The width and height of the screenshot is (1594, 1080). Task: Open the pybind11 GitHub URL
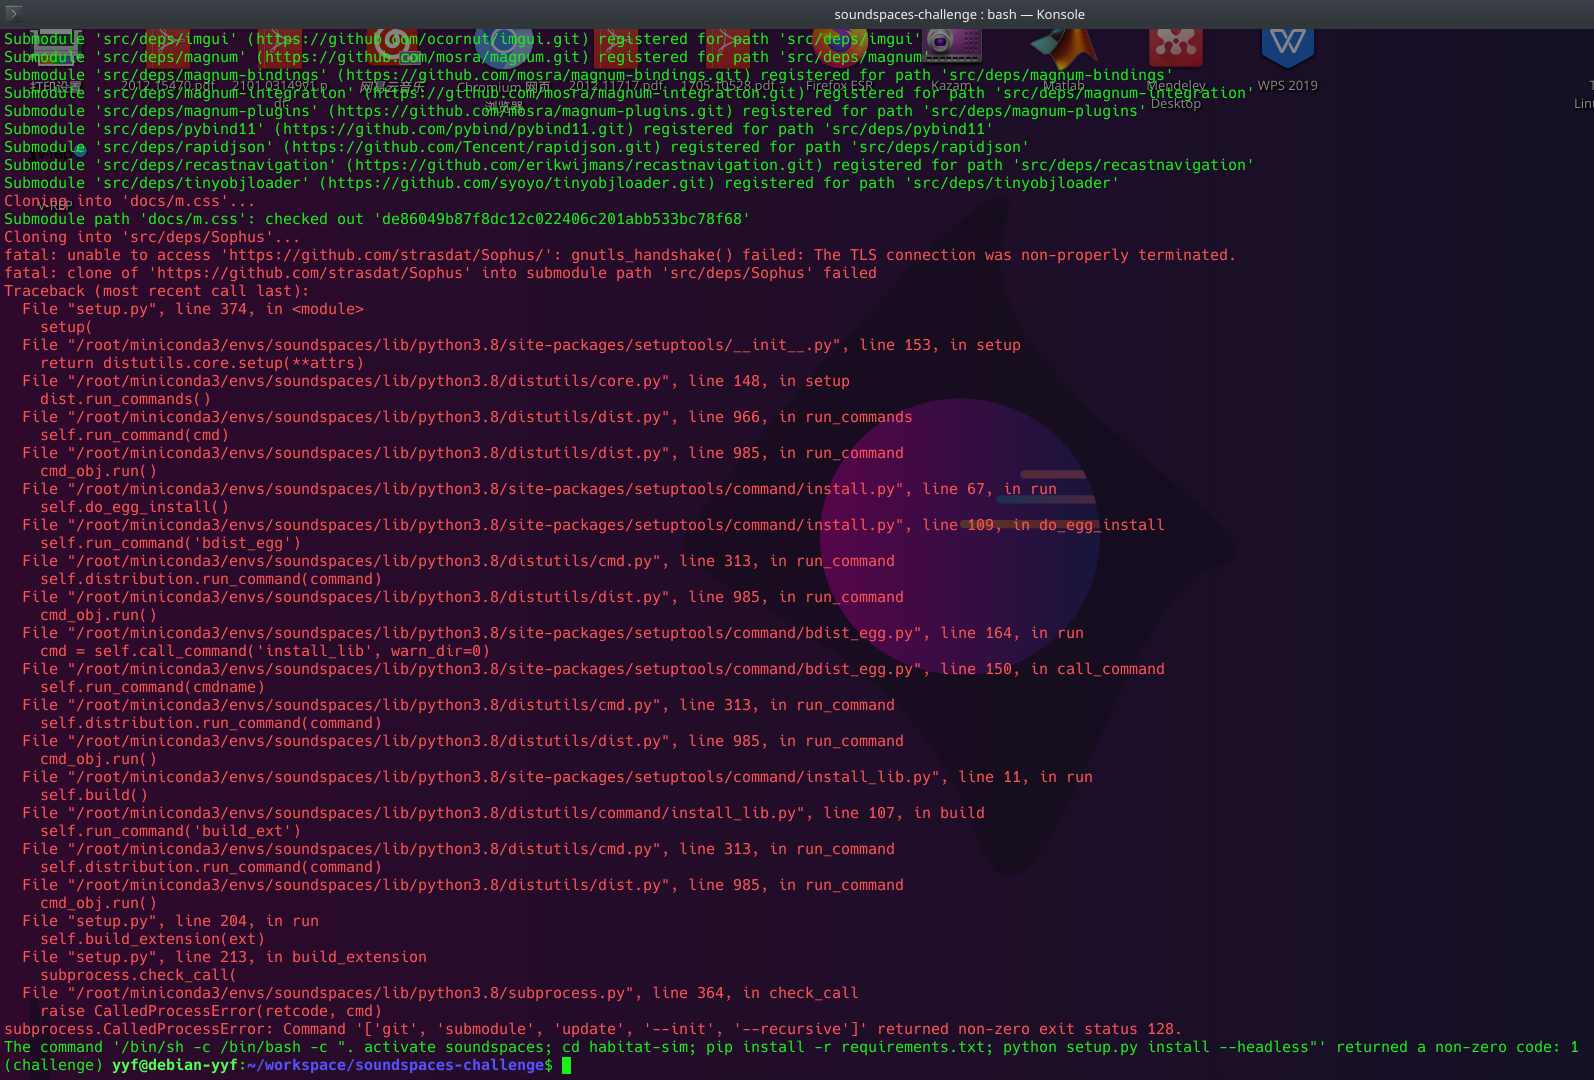(454, 129)
